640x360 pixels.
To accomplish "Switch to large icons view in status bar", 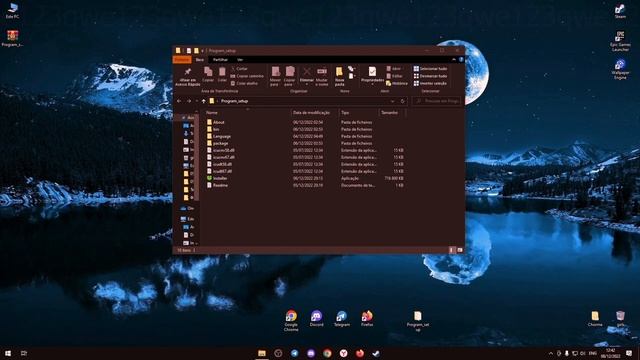I will 460,250.
